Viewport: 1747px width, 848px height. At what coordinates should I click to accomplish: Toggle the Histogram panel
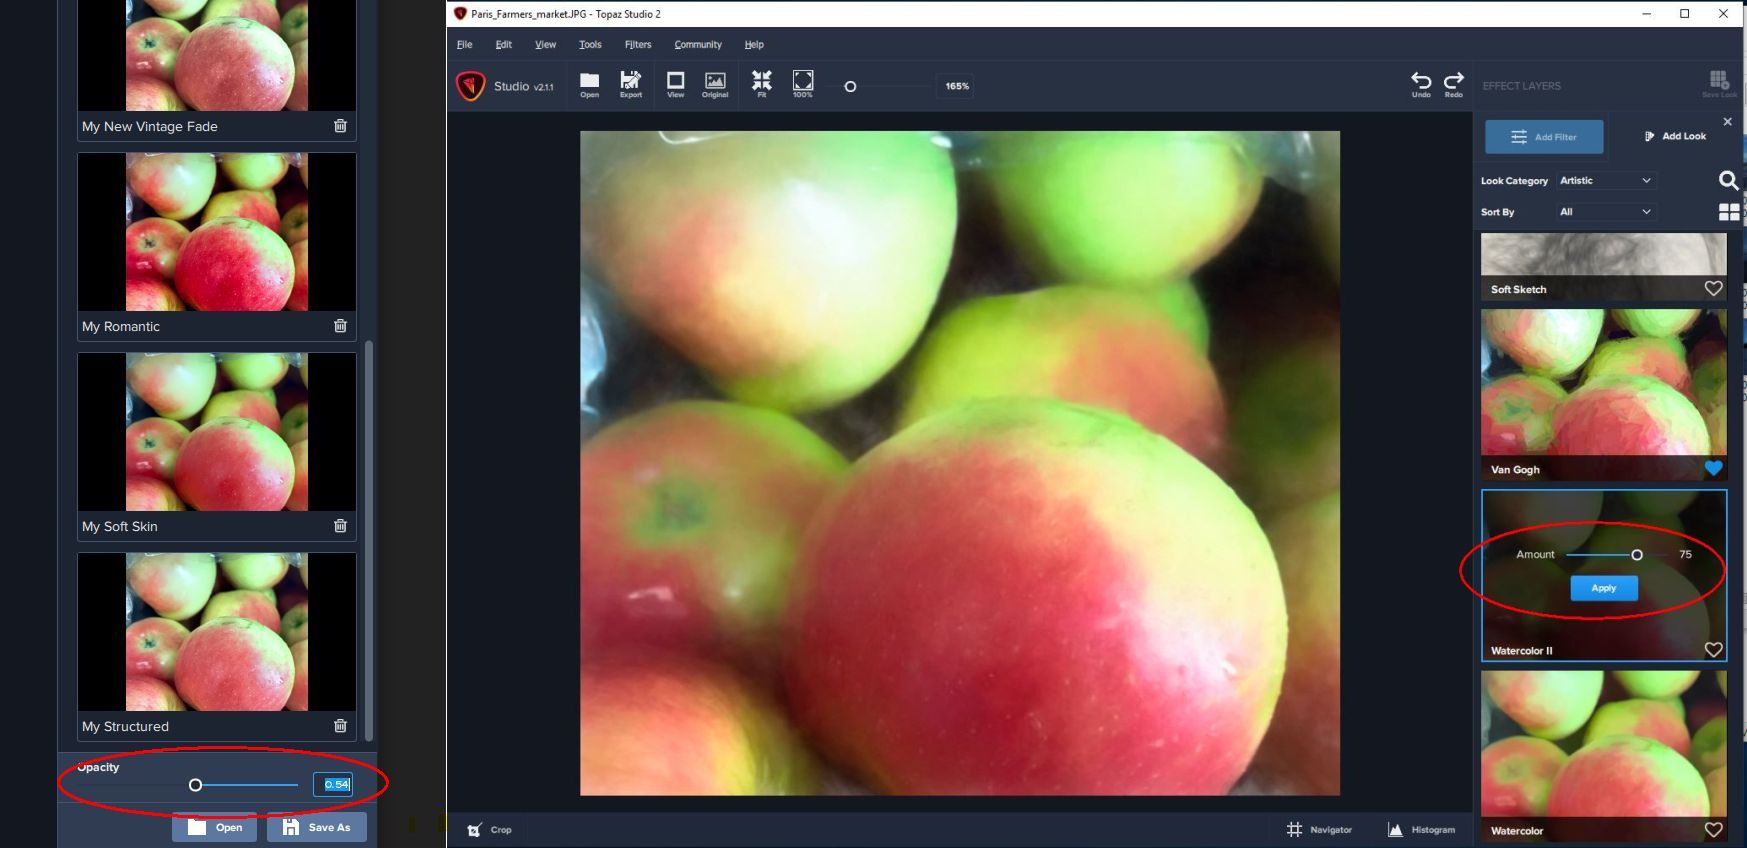click(1421, 829)
